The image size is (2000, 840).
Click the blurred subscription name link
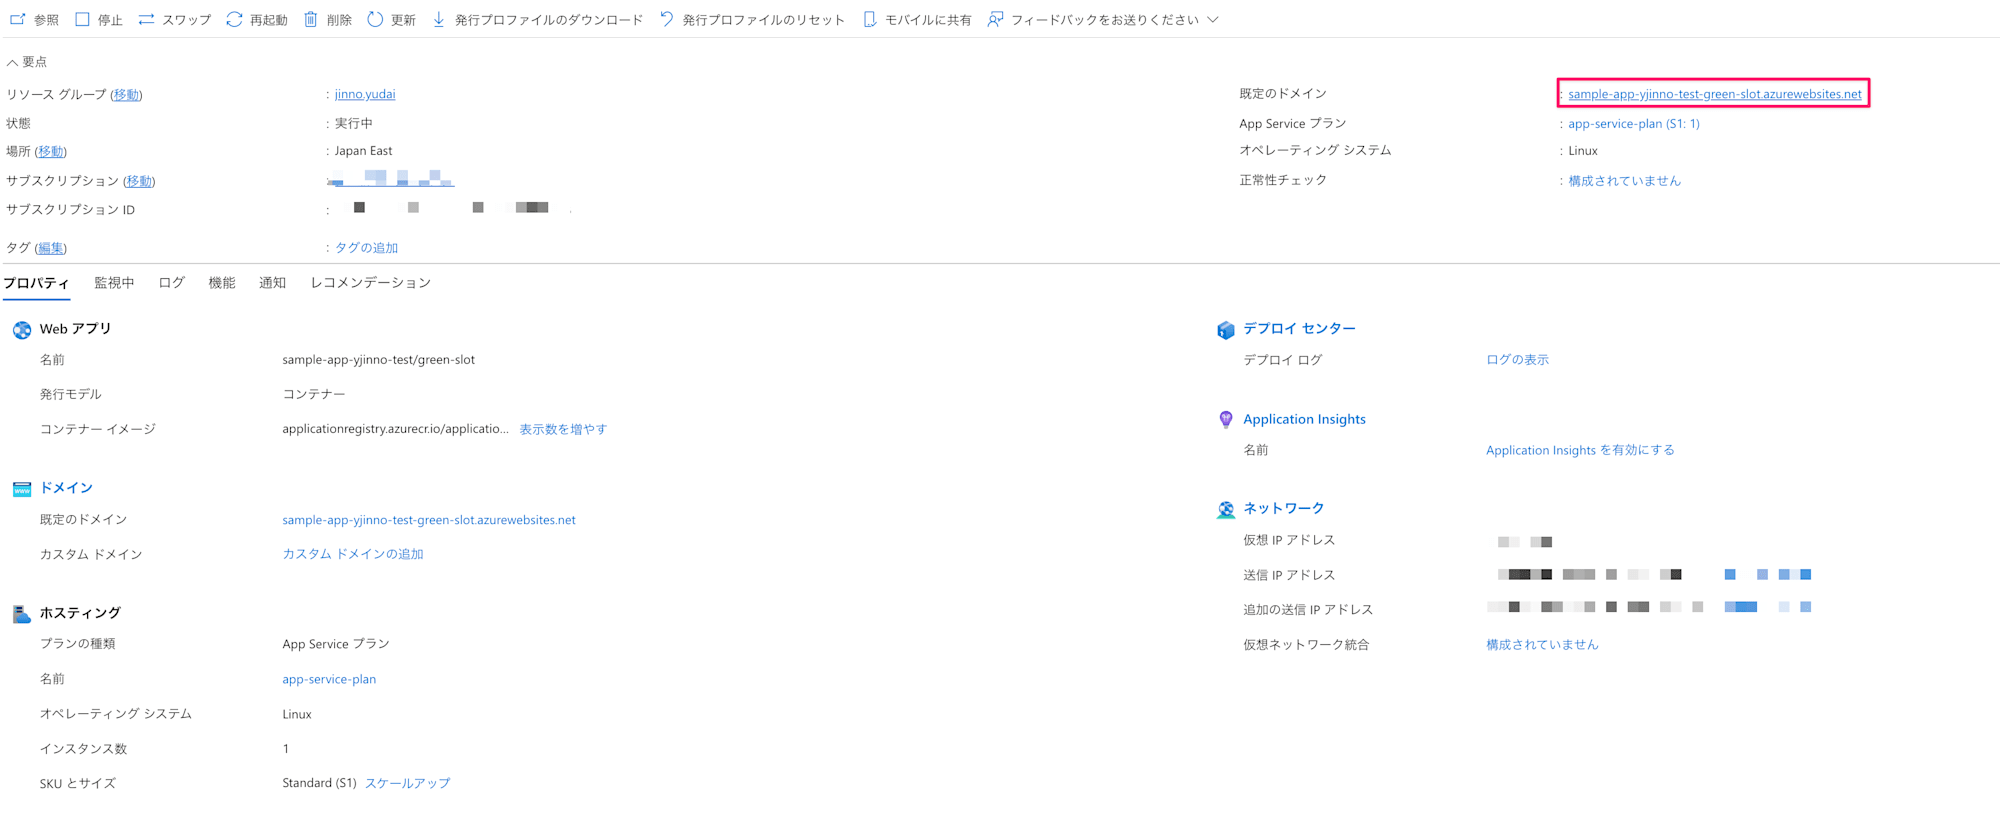coord(393,179)
